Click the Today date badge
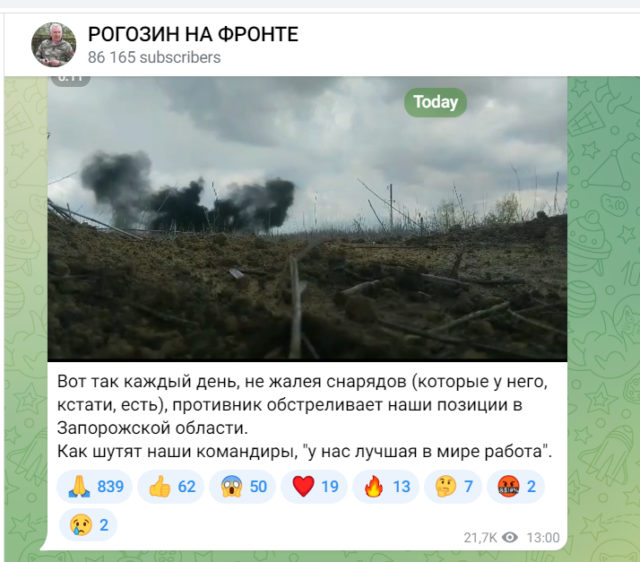The width and height of the screenshot is (640, 562). (435, 102)
